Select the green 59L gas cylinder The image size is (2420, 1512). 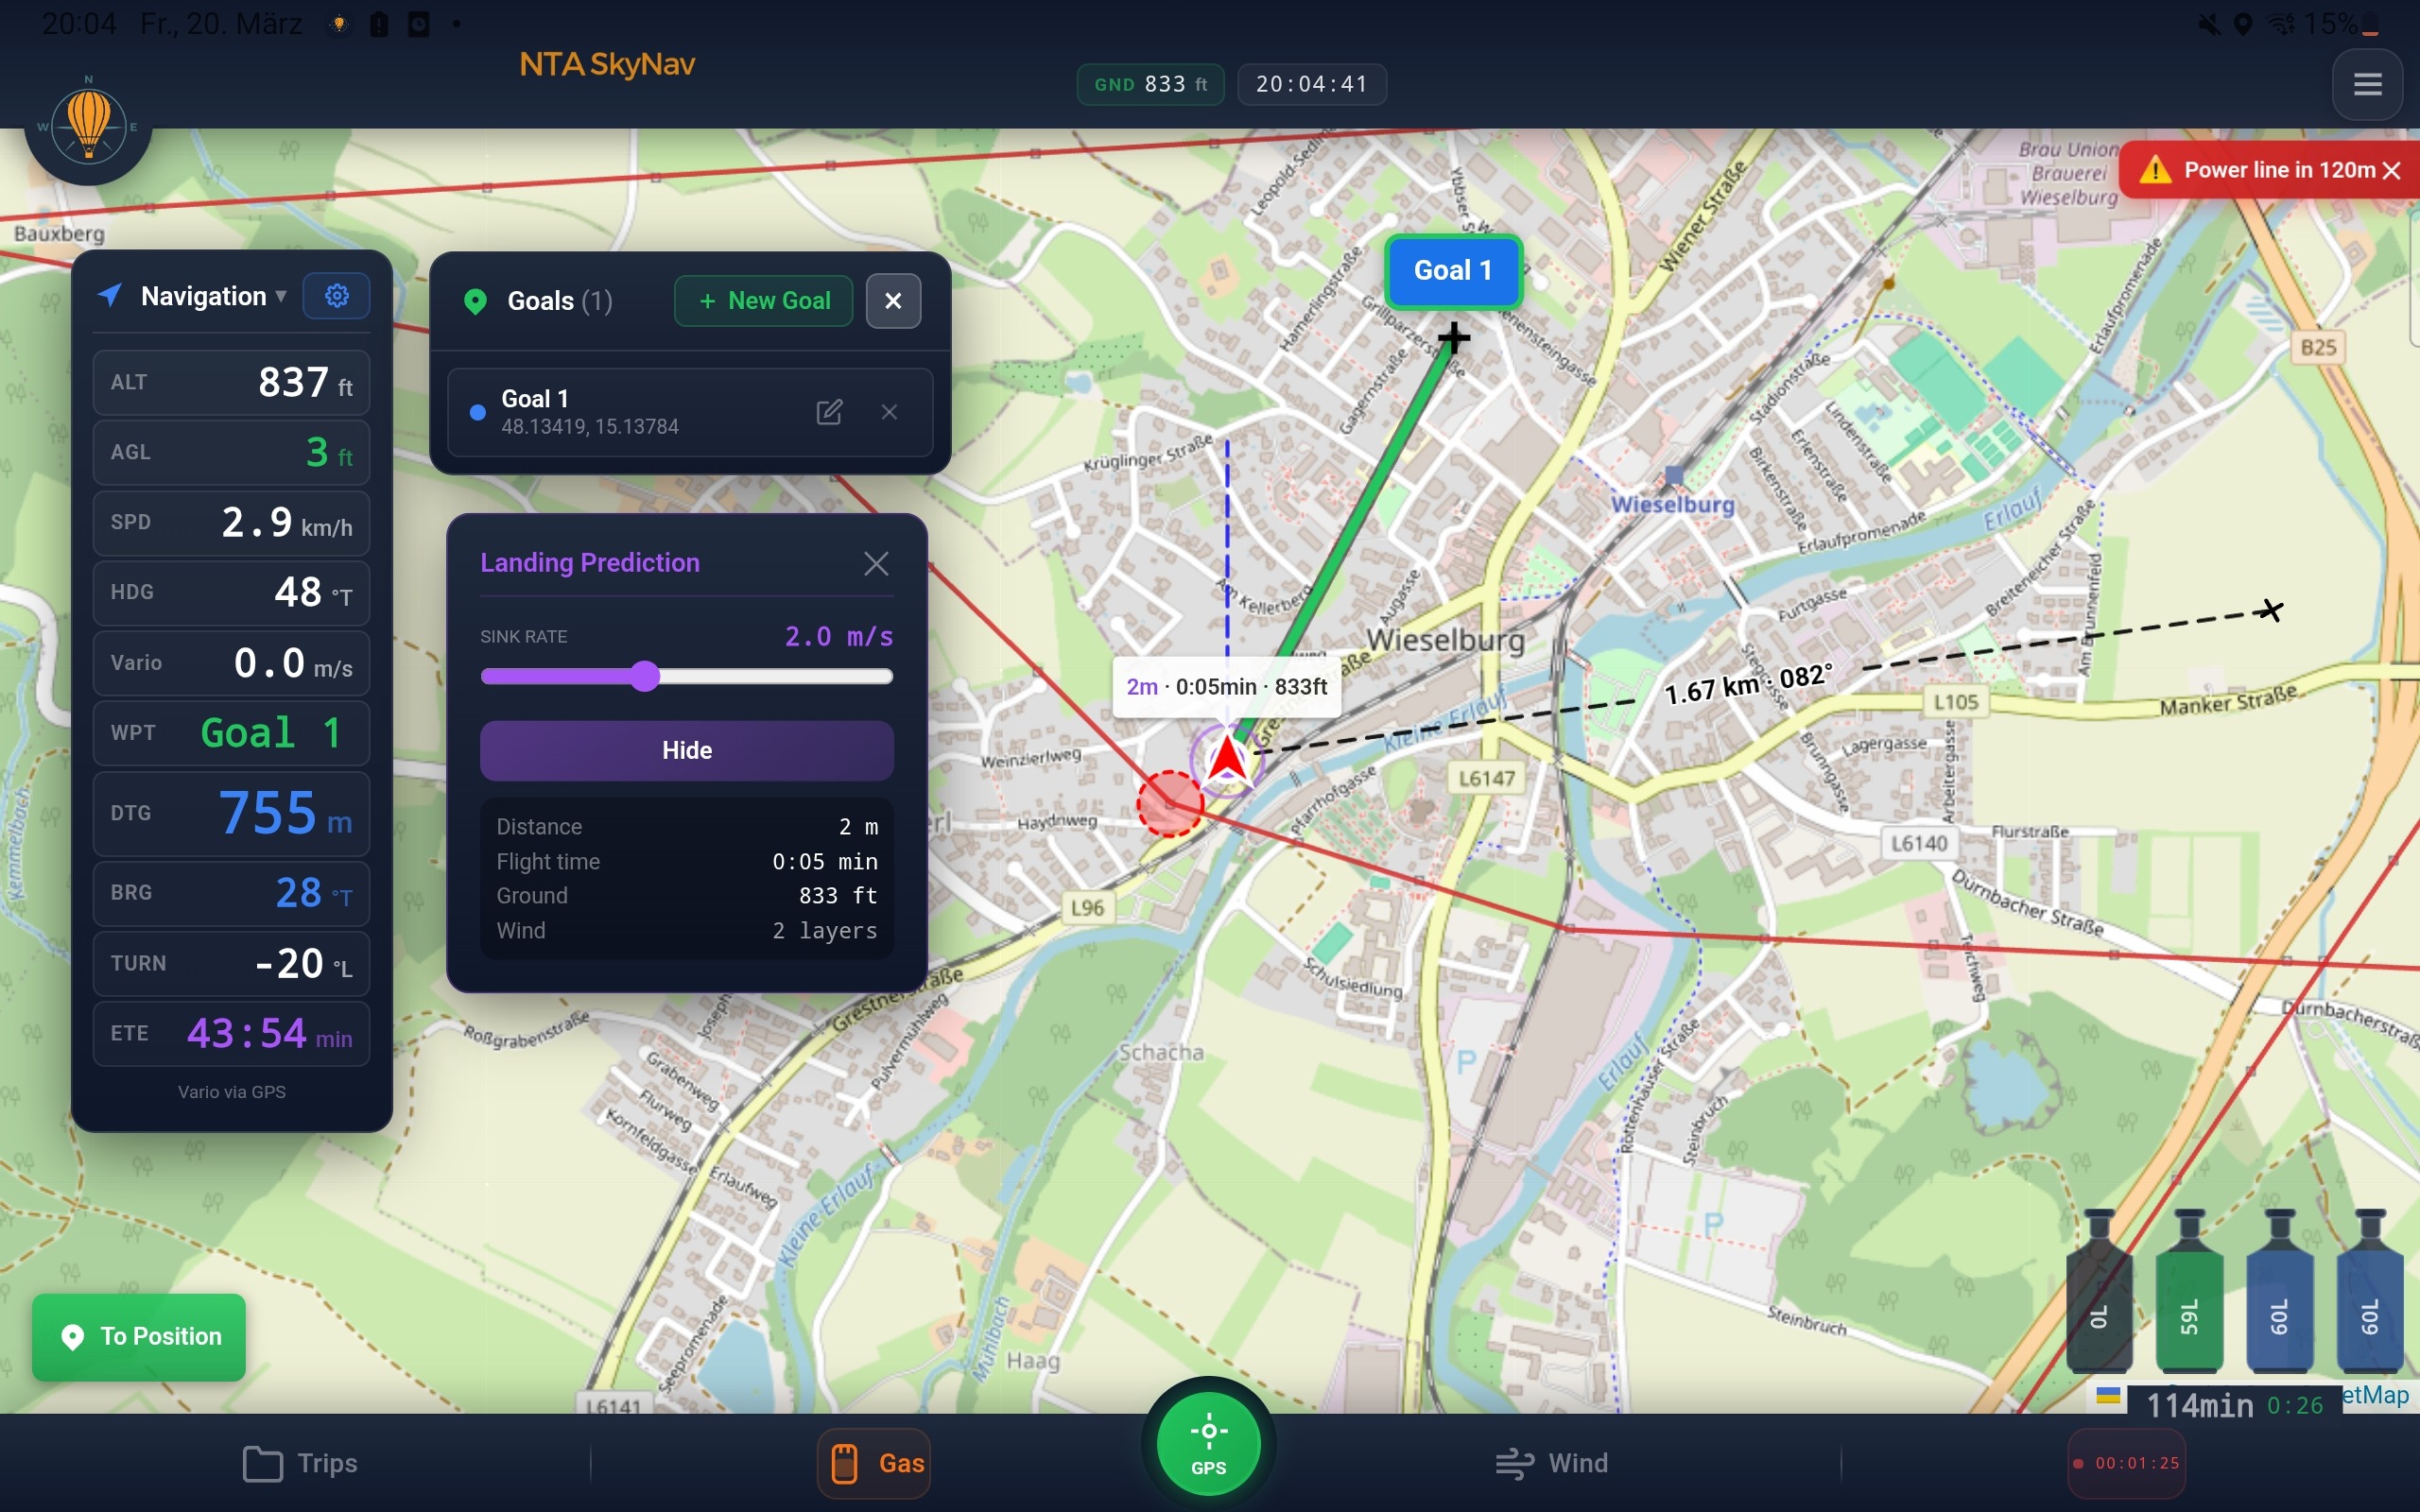pyautogui.click(x=2189, y=1290)
